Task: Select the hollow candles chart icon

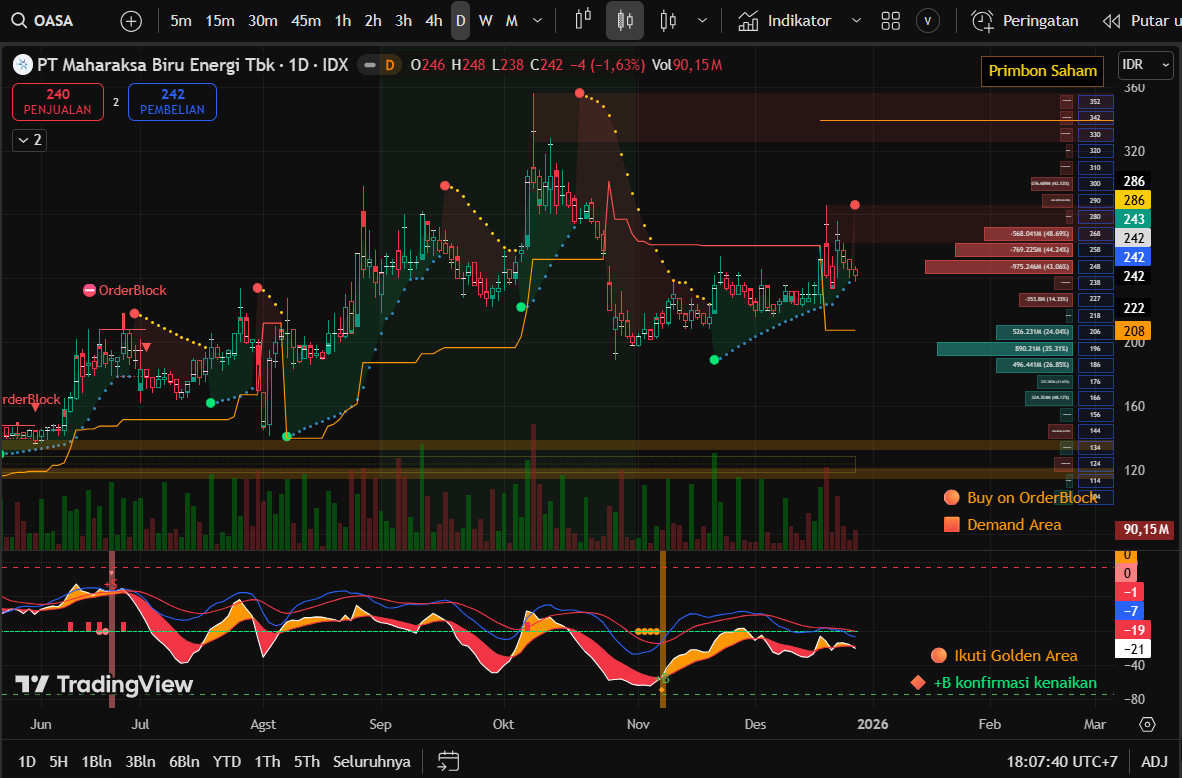Action: [668, 21]
